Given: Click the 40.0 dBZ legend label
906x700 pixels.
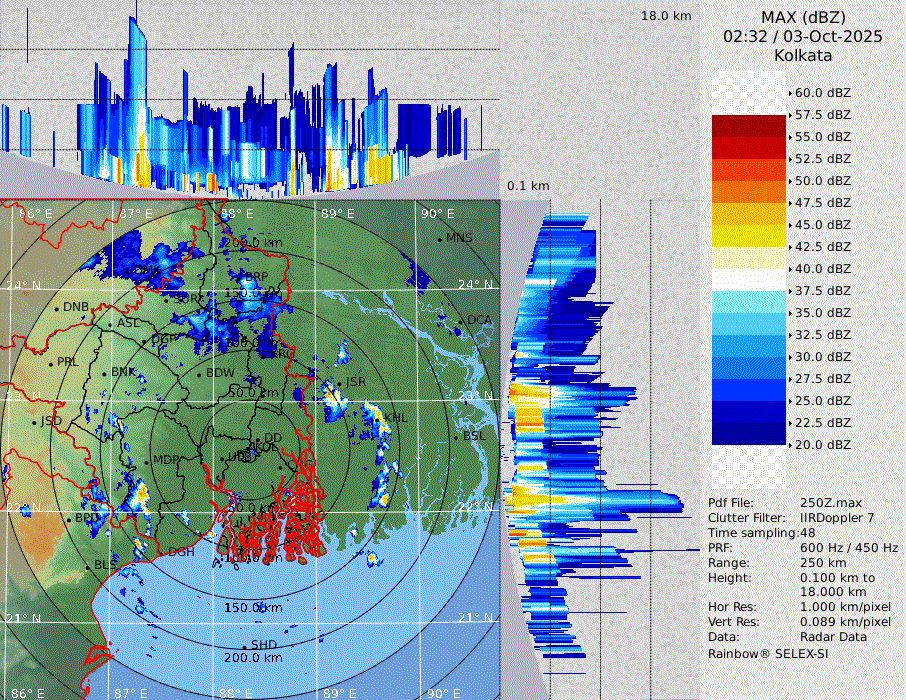Looking at the screenshot, I should tap(822, 268).
